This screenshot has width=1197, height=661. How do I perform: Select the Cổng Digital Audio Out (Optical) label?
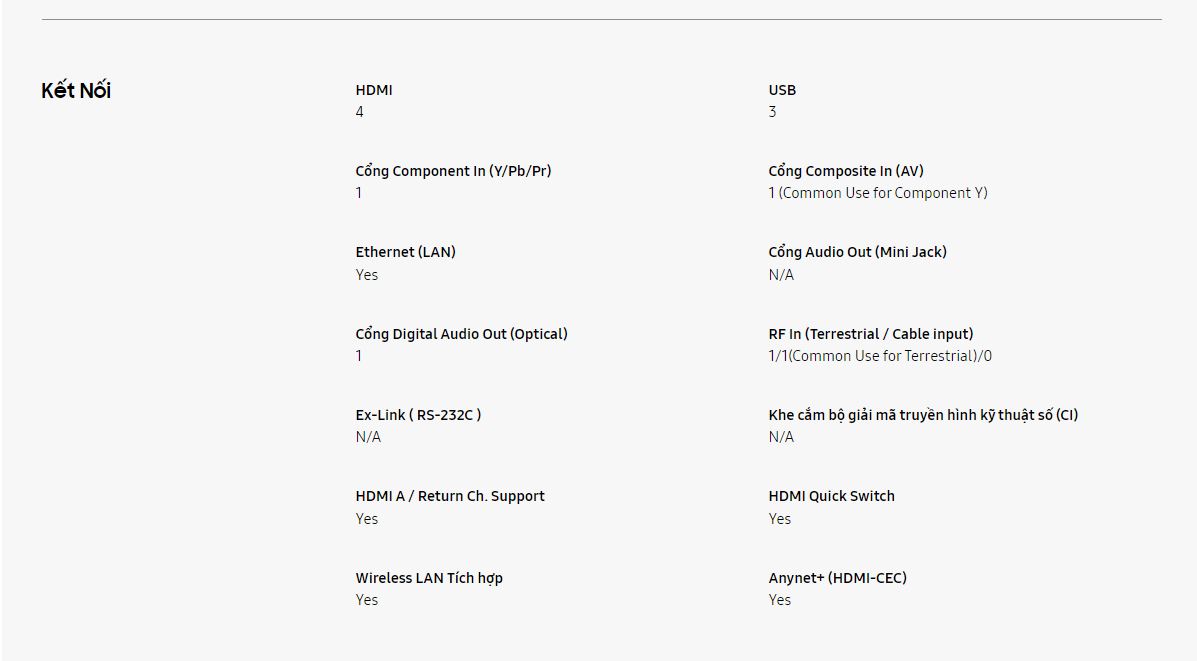click(x=461, y=334)
